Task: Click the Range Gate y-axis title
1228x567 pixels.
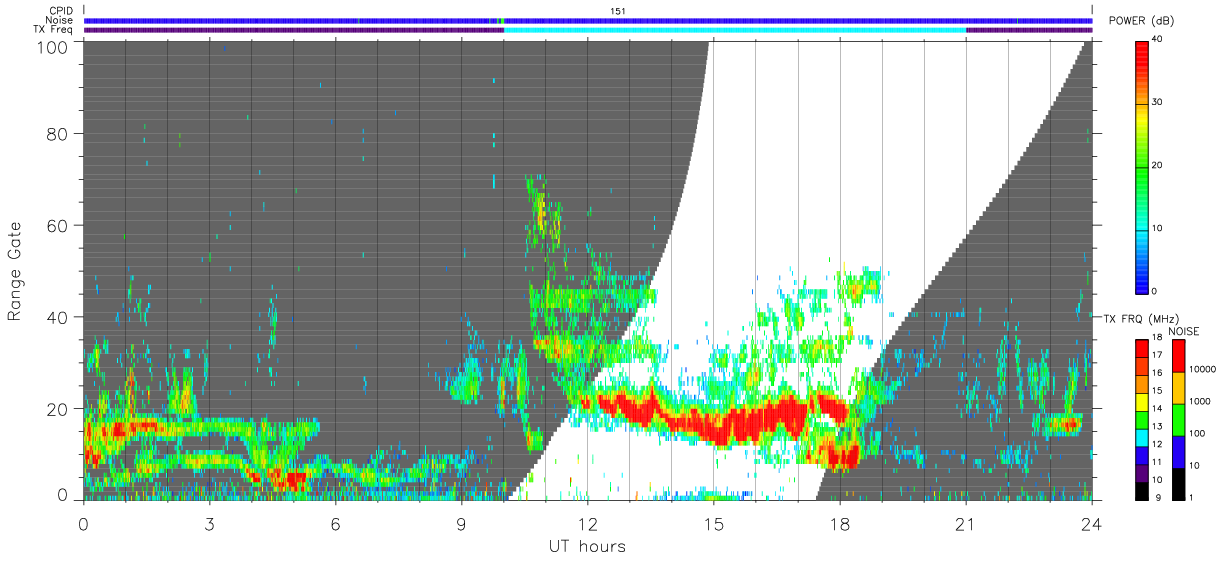Action: tap(16, 270)
